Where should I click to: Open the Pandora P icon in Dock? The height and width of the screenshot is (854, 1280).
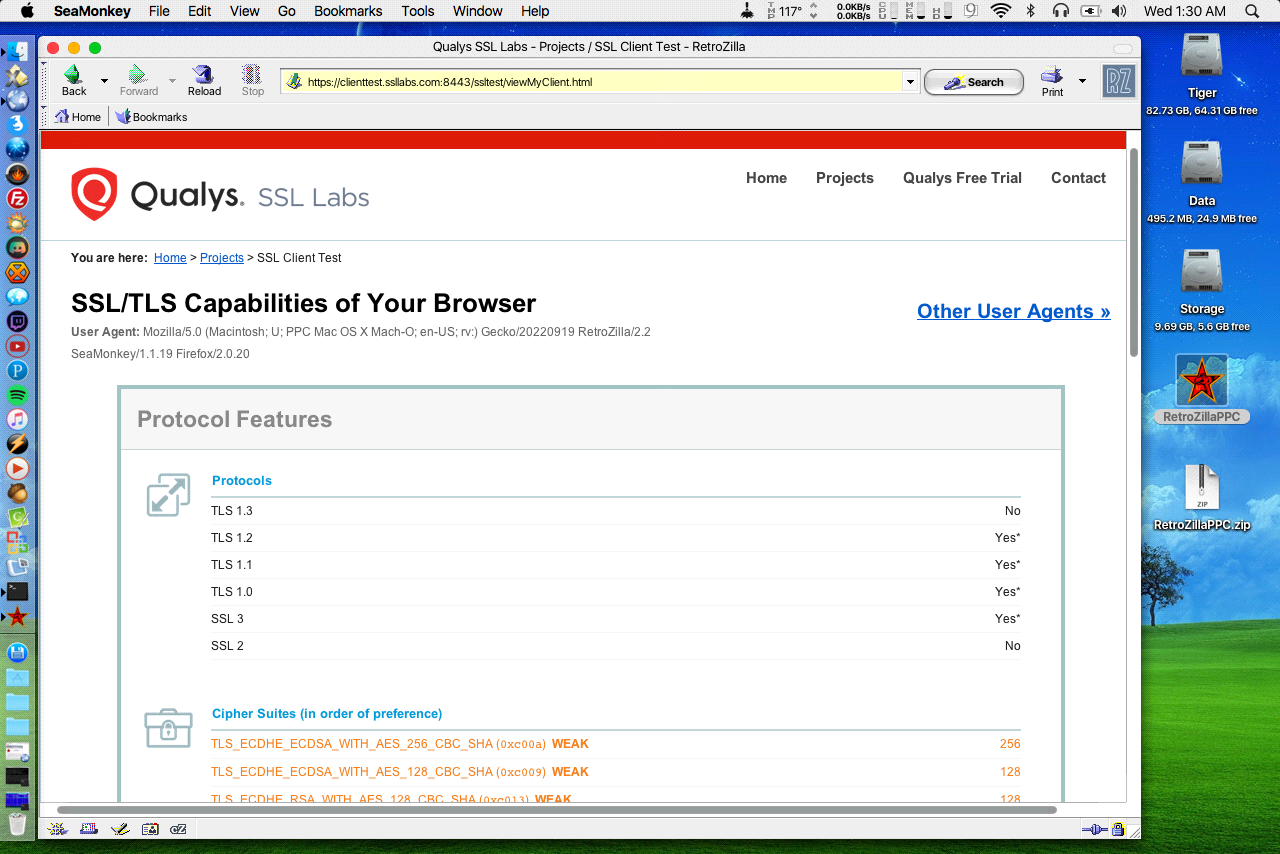[x=17, y=370]
